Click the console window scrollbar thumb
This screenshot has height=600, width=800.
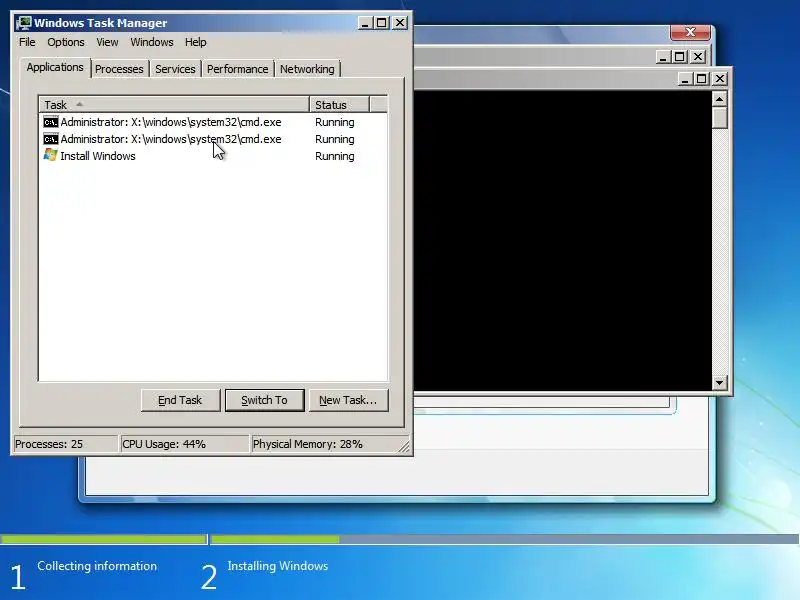click(x=719, y=118)
